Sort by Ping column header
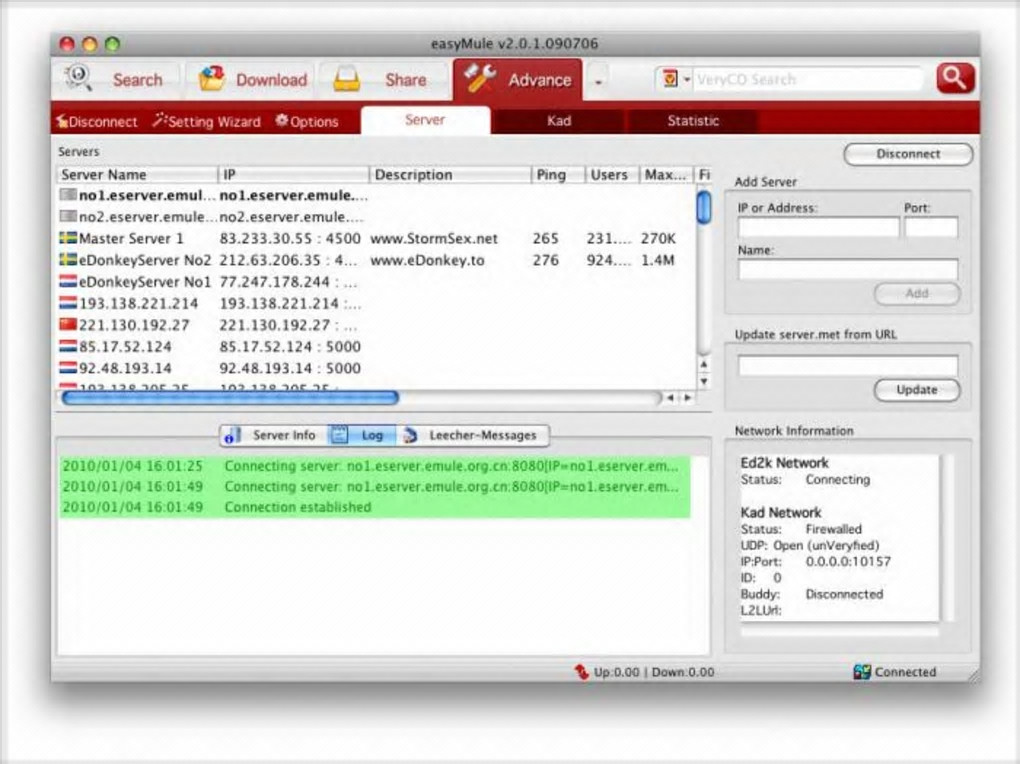Viewport: 1020px width, 764px height. 557,174
